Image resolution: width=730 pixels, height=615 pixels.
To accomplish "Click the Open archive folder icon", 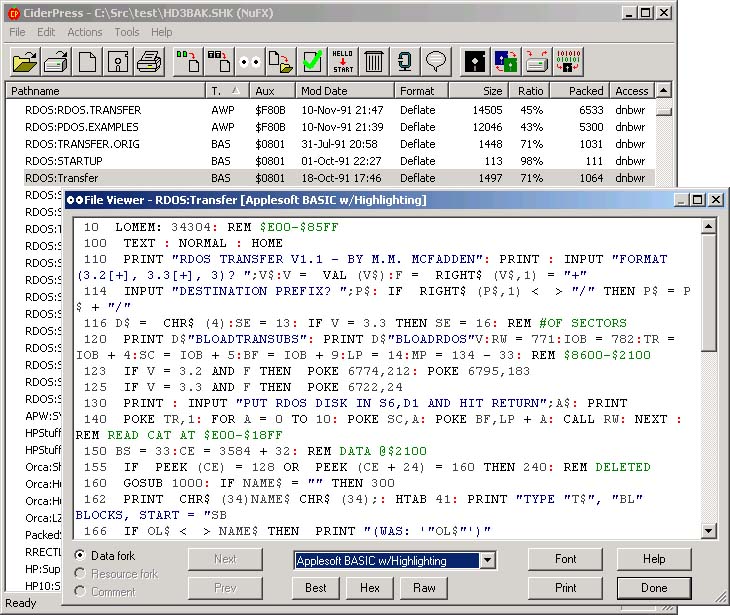I will click(x=25, y=61).
